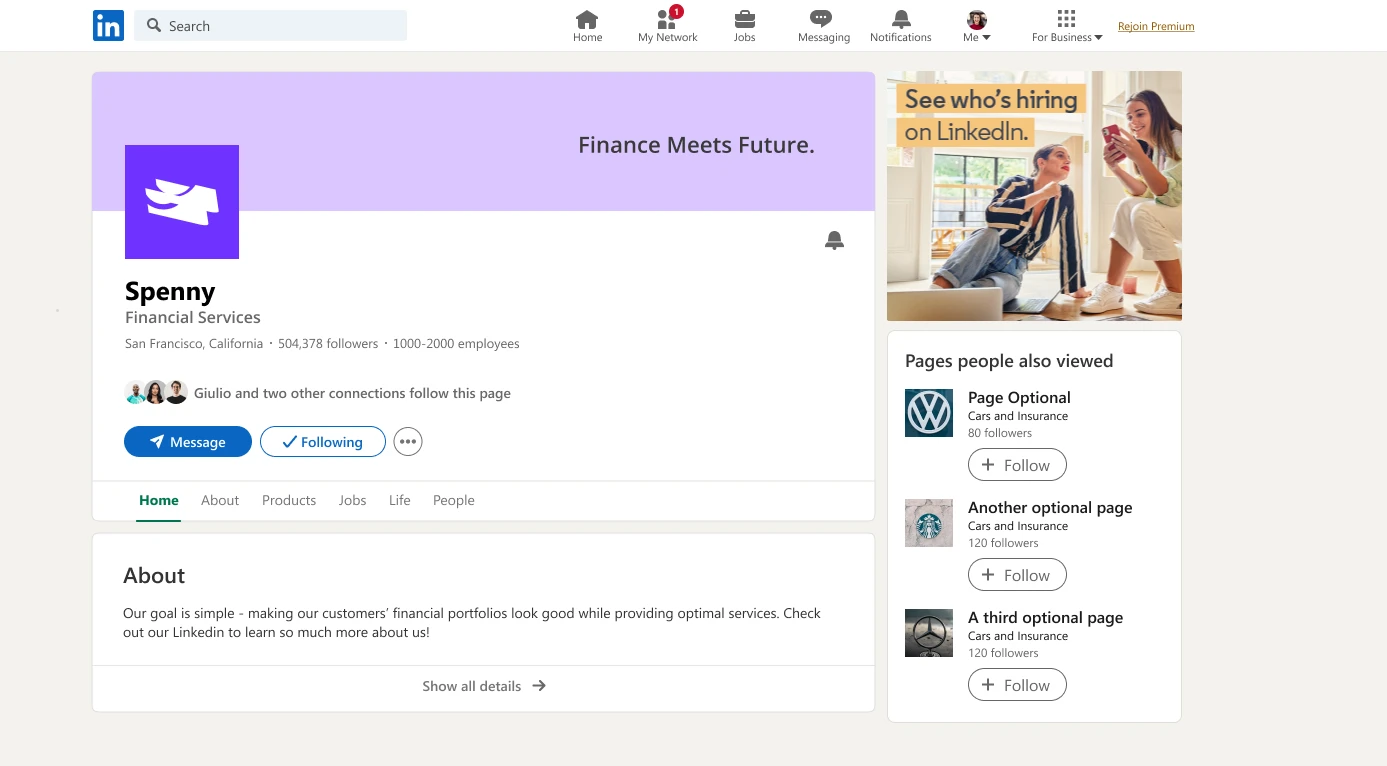Switch to the Life tab
1387x766 pixels.
[400, 500]
